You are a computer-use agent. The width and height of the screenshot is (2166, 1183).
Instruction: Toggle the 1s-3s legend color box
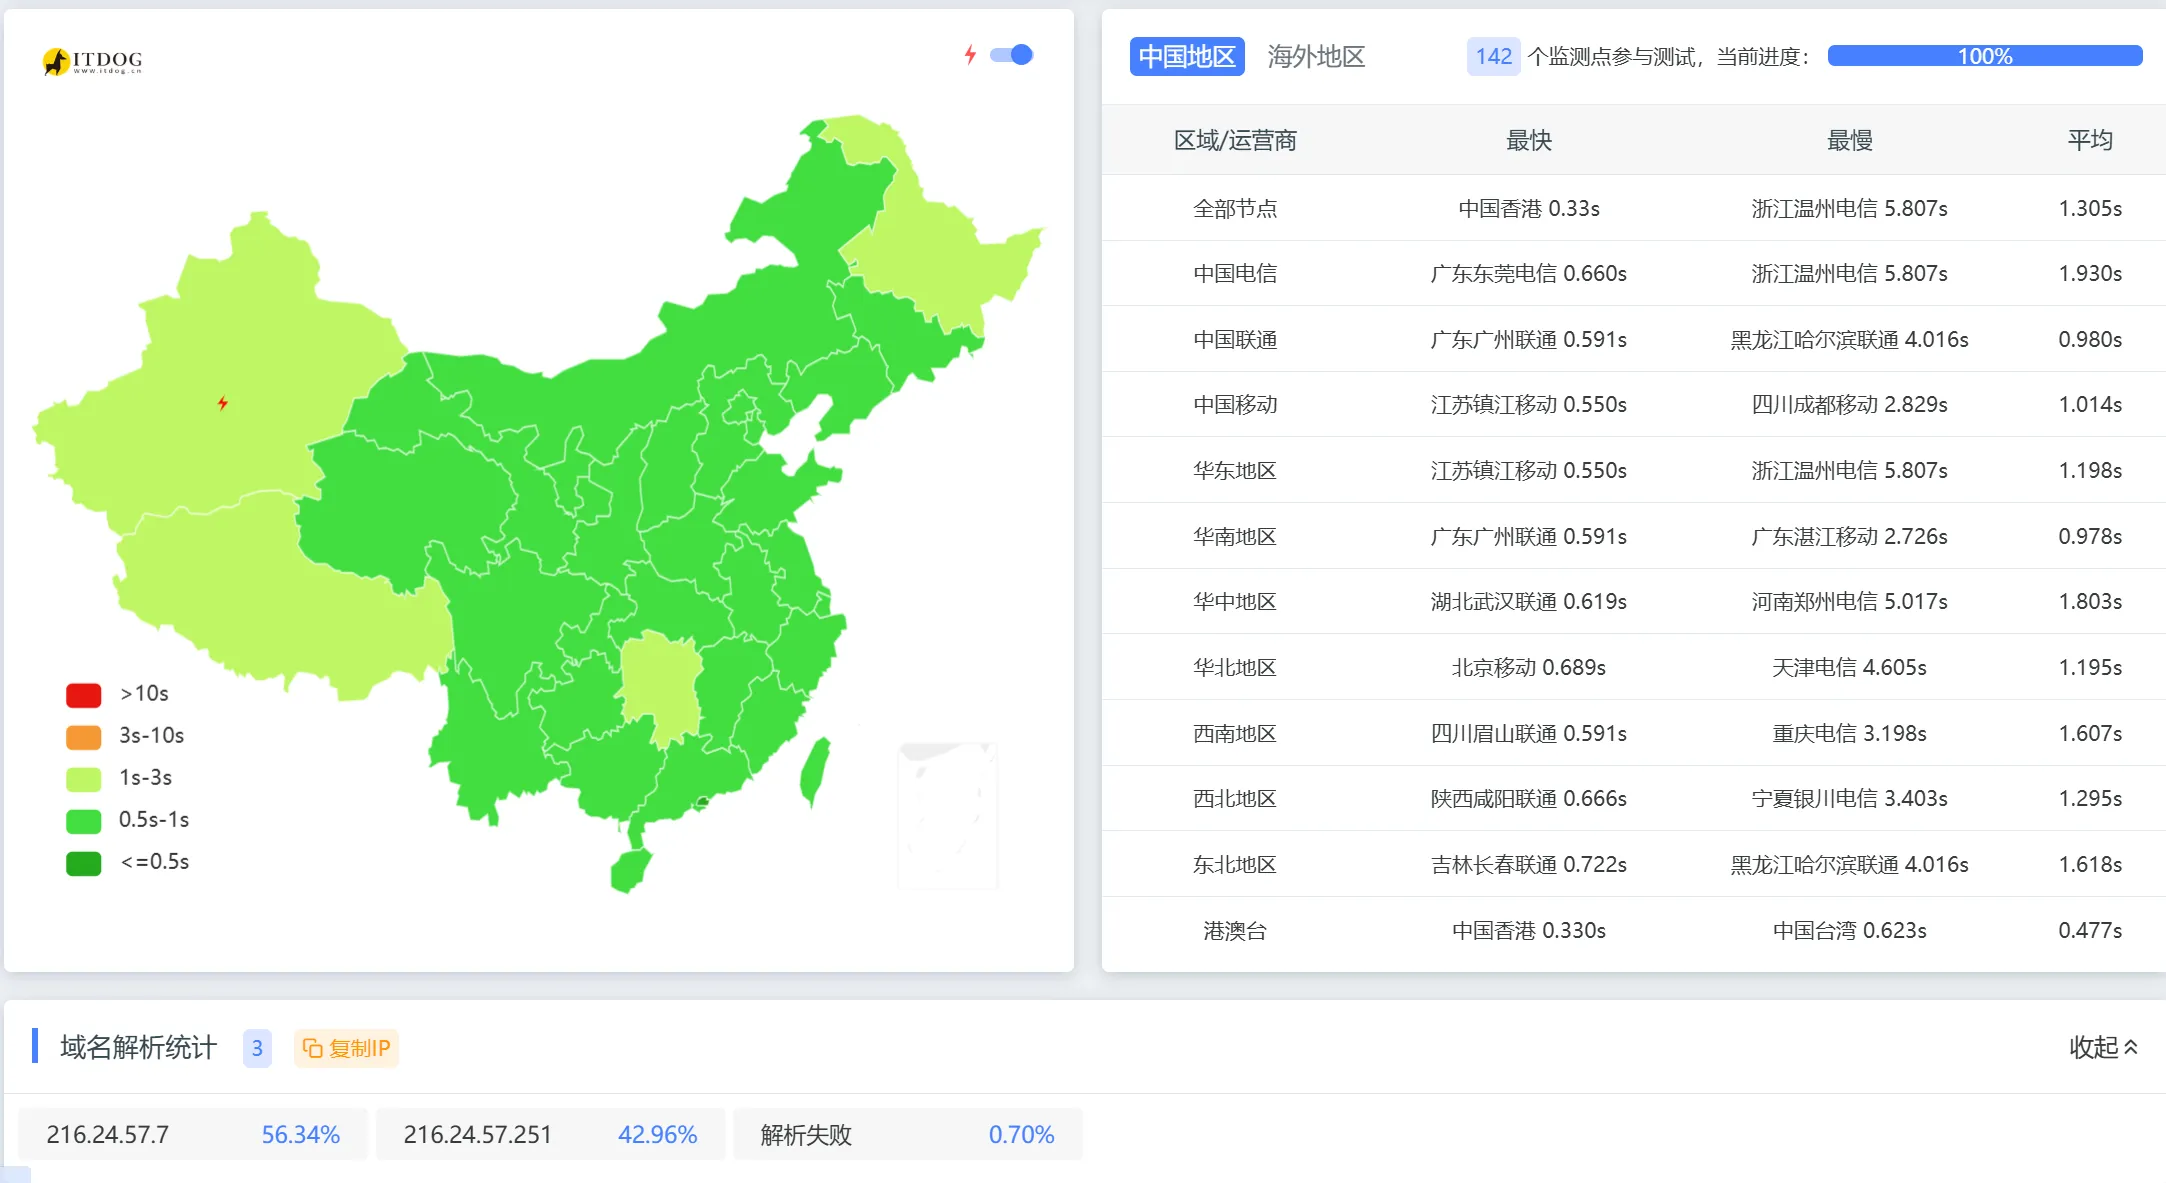tap(83, 778)
